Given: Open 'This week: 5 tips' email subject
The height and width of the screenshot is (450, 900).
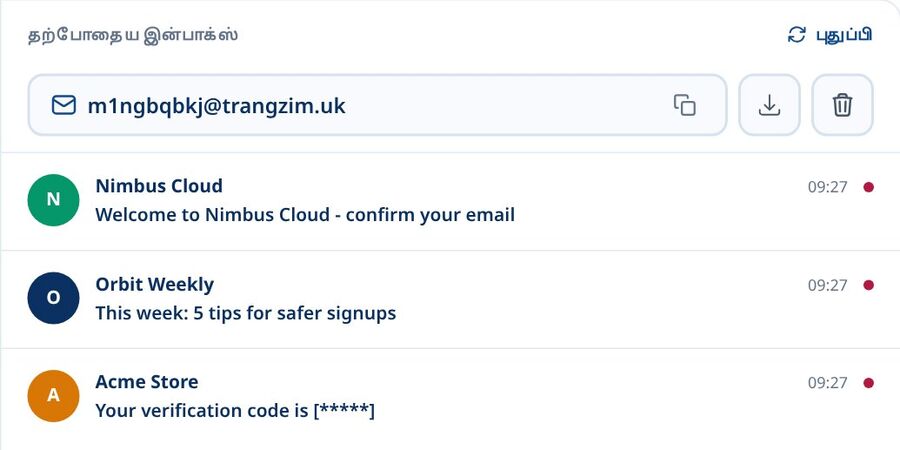Looking at the screenshot, I should click(246, 313).
